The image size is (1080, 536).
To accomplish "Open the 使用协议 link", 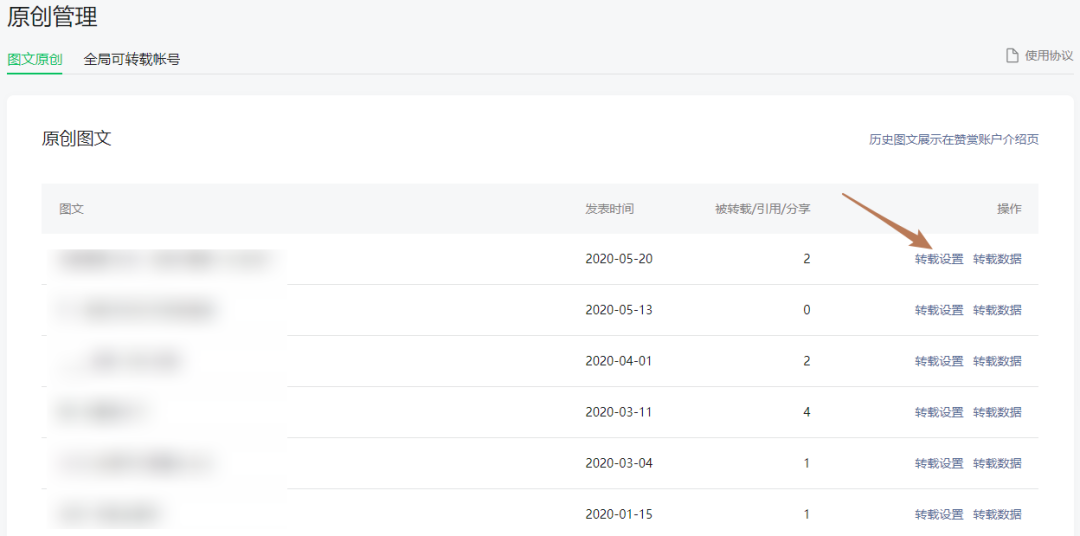I will (x=1048, y=56).
